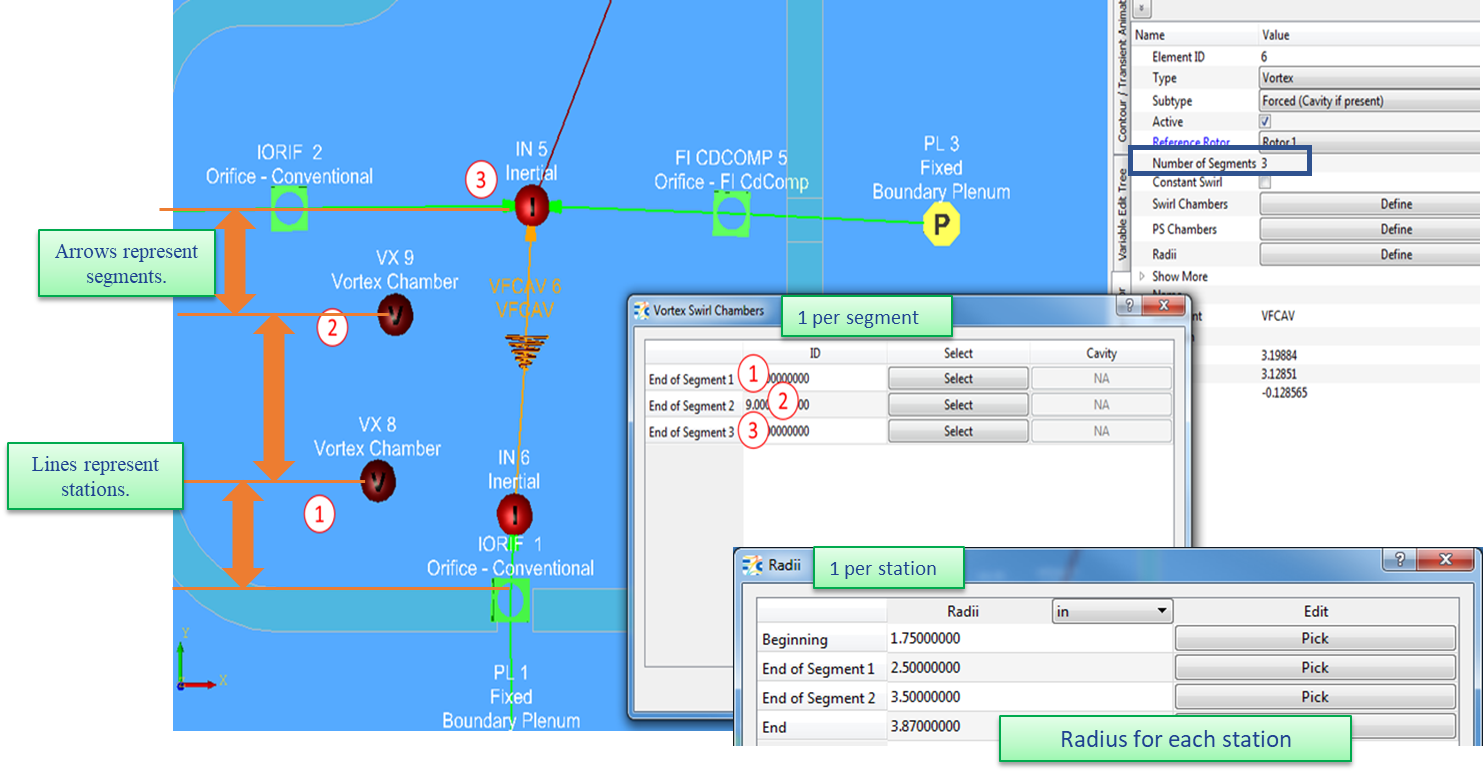Select the IORIF 1 conventional orifice element
This screenshot has width=1483, height=779.
[510, 599]
